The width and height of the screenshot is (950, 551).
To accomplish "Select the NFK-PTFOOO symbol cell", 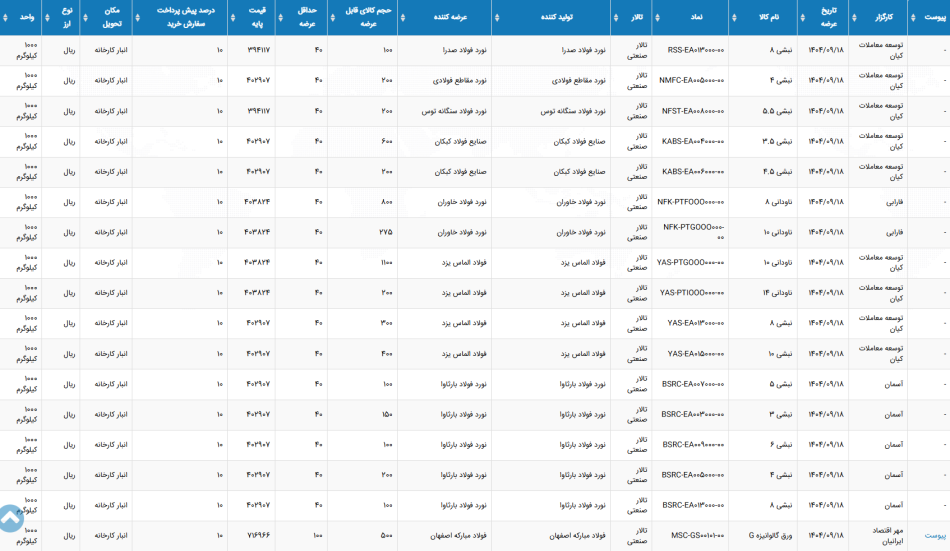I will 691,202.
